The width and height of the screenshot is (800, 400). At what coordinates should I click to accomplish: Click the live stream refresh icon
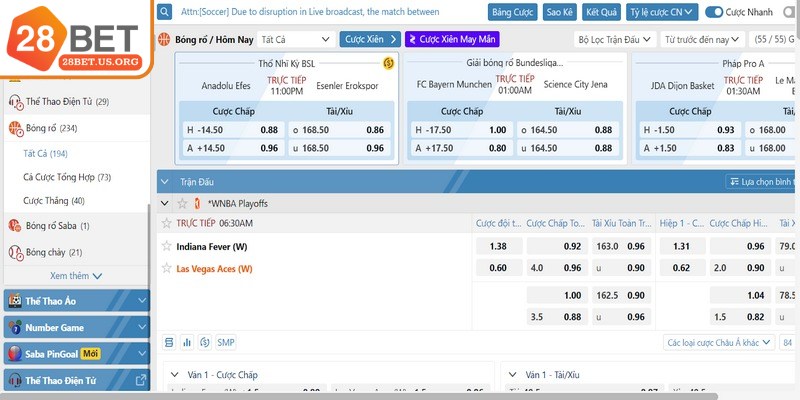[205, 342]
